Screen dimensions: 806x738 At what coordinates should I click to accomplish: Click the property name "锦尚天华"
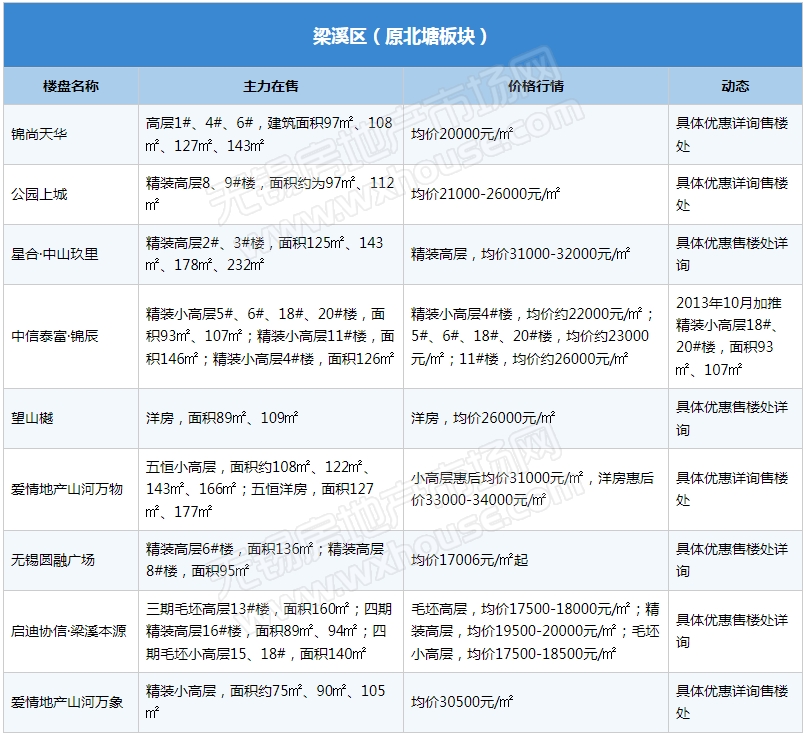click(39, 135)
